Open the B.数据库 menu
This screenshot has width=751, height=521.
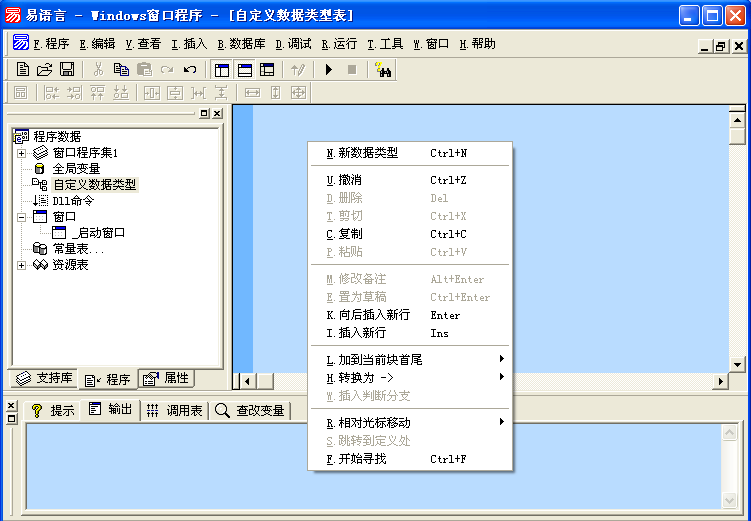click(241, 44)
